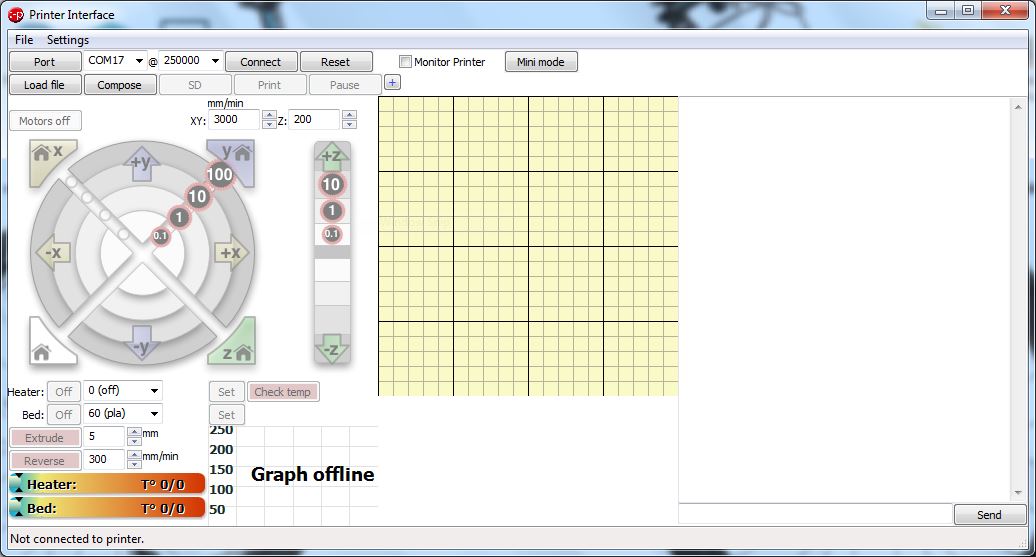This screenshot has width=1036, height=557.
Task: Click the Reverse button
Action: tap(45, 461)
